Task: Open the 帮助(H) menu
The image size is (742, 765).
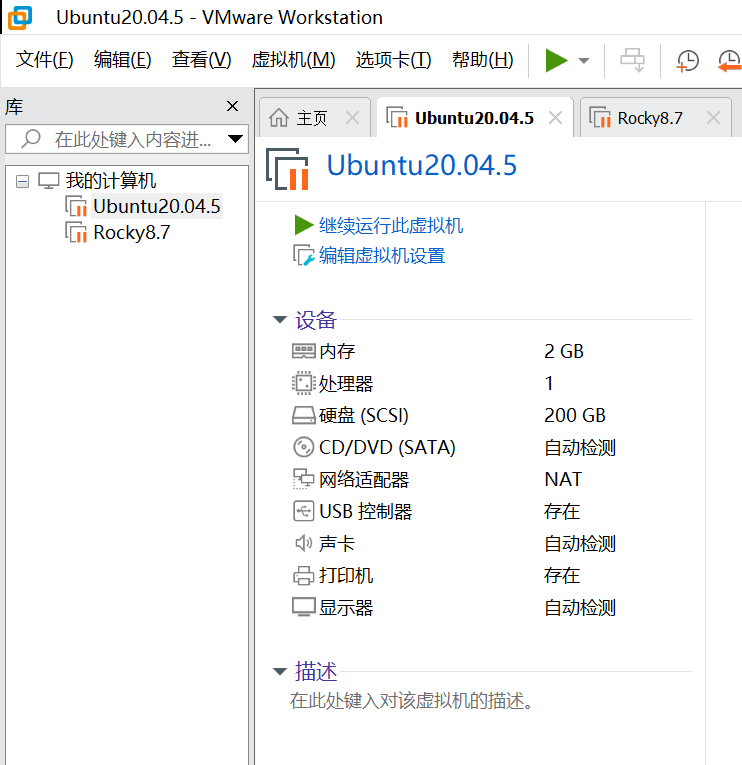Action: [482, 60]
